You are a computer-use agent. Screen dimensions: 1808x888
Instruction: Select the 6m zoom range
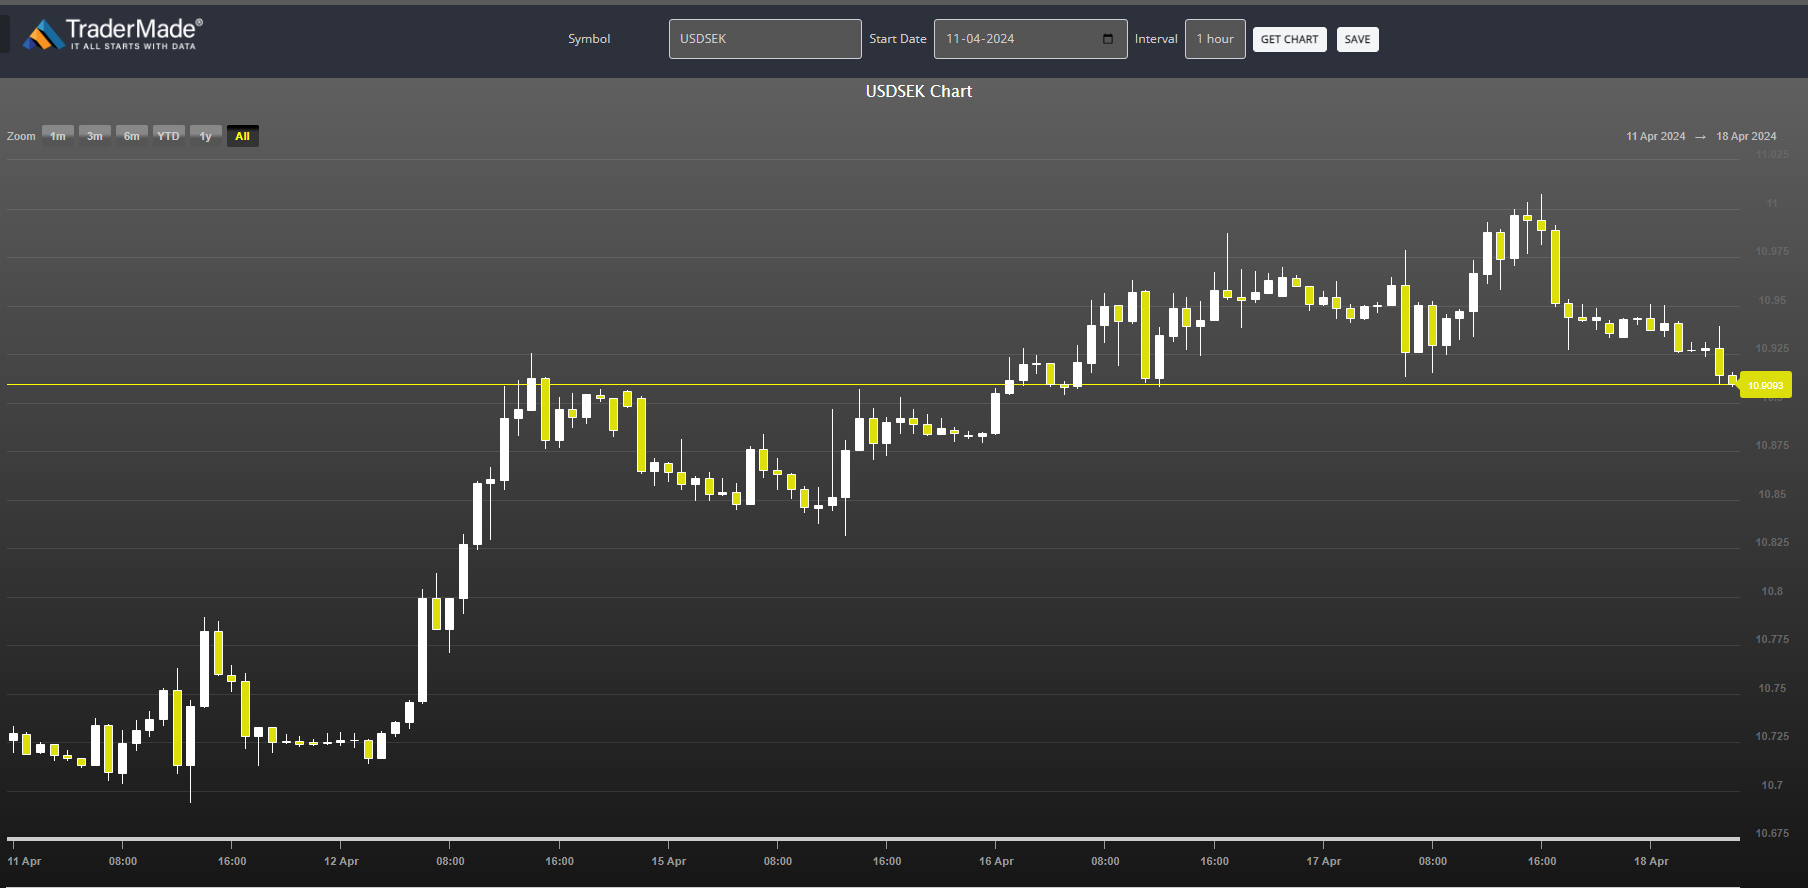[x=132, y=136]
